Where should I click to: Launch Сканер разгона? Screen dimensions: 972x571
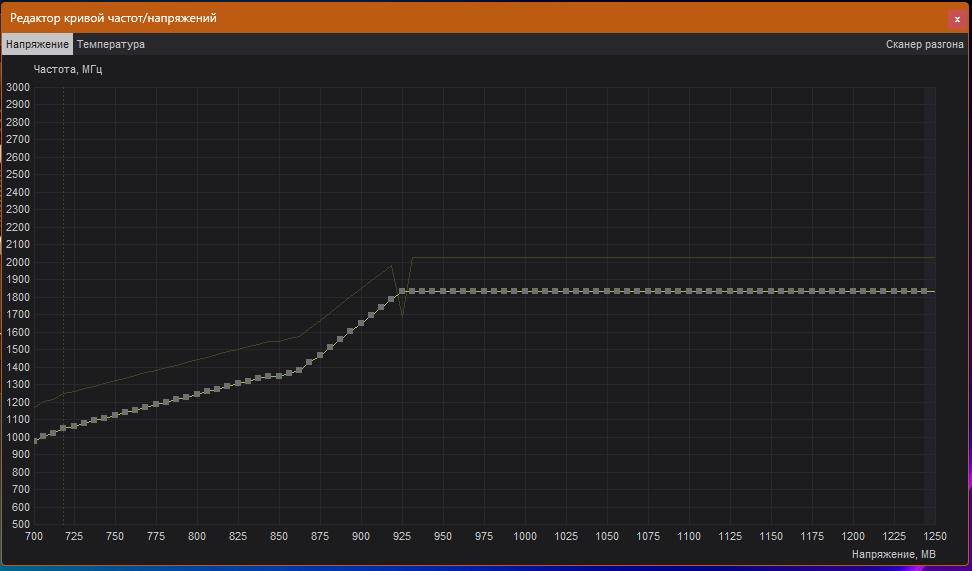coord(924,45)
